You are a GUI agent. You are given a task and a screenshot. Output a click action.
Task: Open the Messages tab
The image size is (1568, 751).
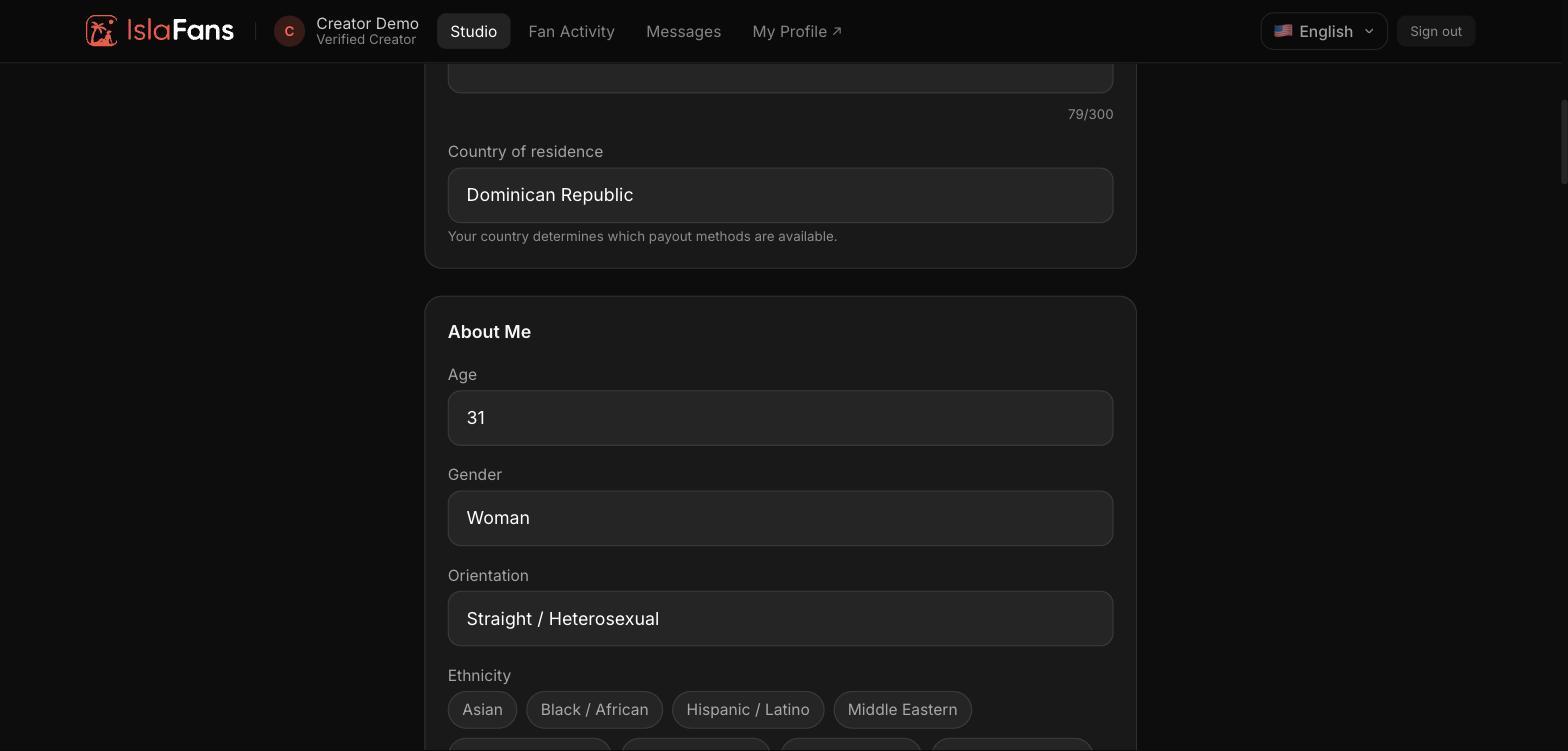click(683, 31)
